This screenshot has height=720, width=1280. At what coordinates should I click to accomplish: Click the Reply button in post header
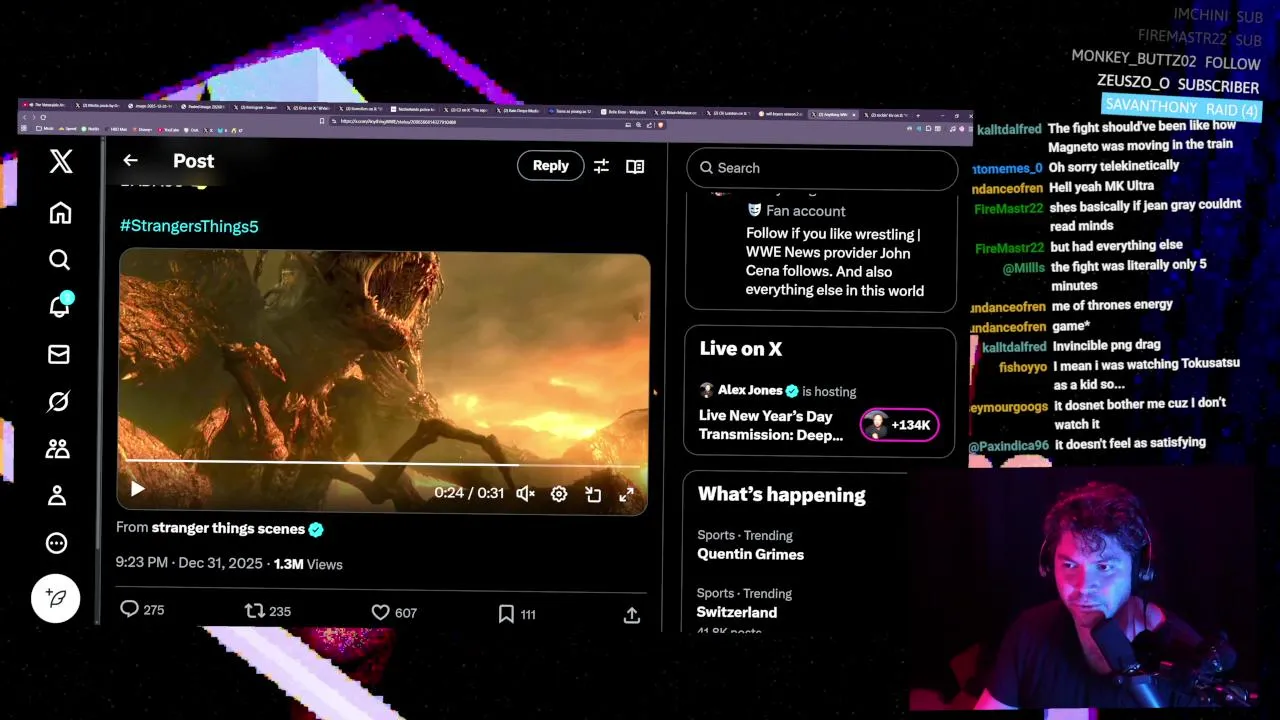click(550, 166)
